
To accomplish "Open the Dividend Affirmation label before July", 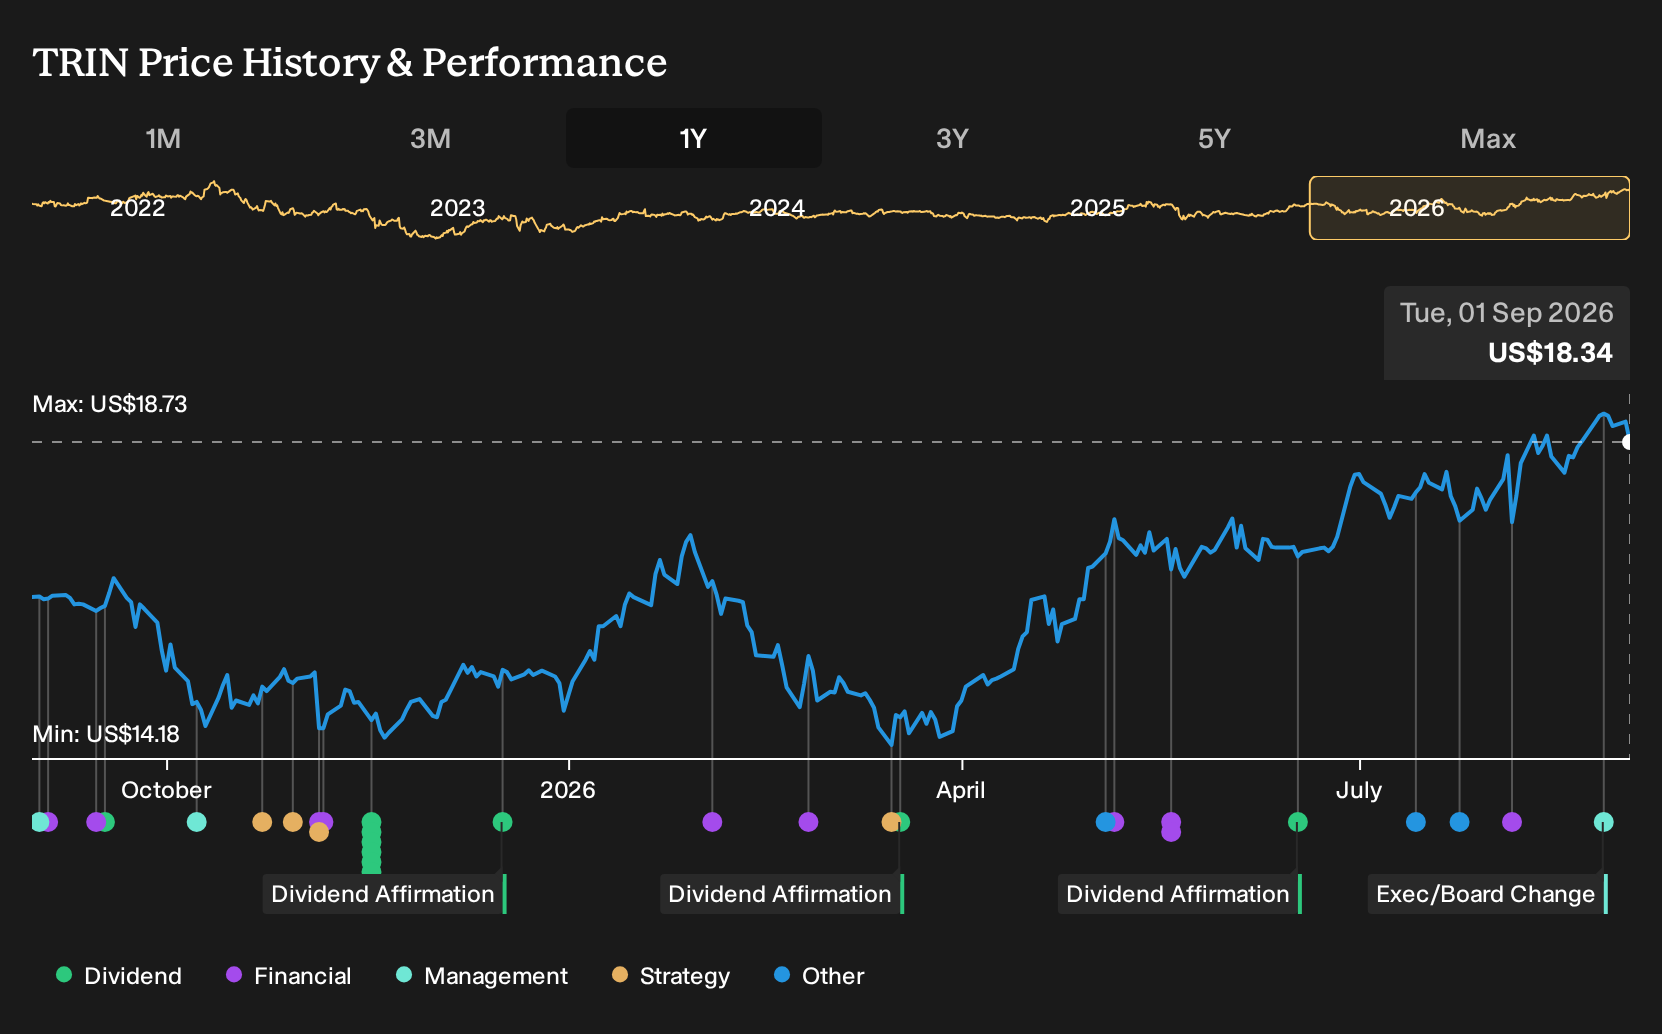I will click(1179, 894).
